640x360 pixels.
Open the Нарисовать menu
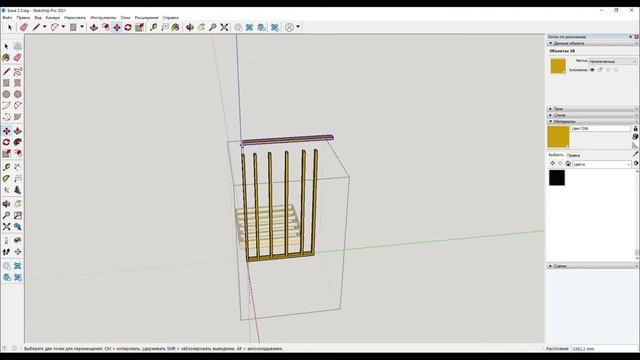75,18
